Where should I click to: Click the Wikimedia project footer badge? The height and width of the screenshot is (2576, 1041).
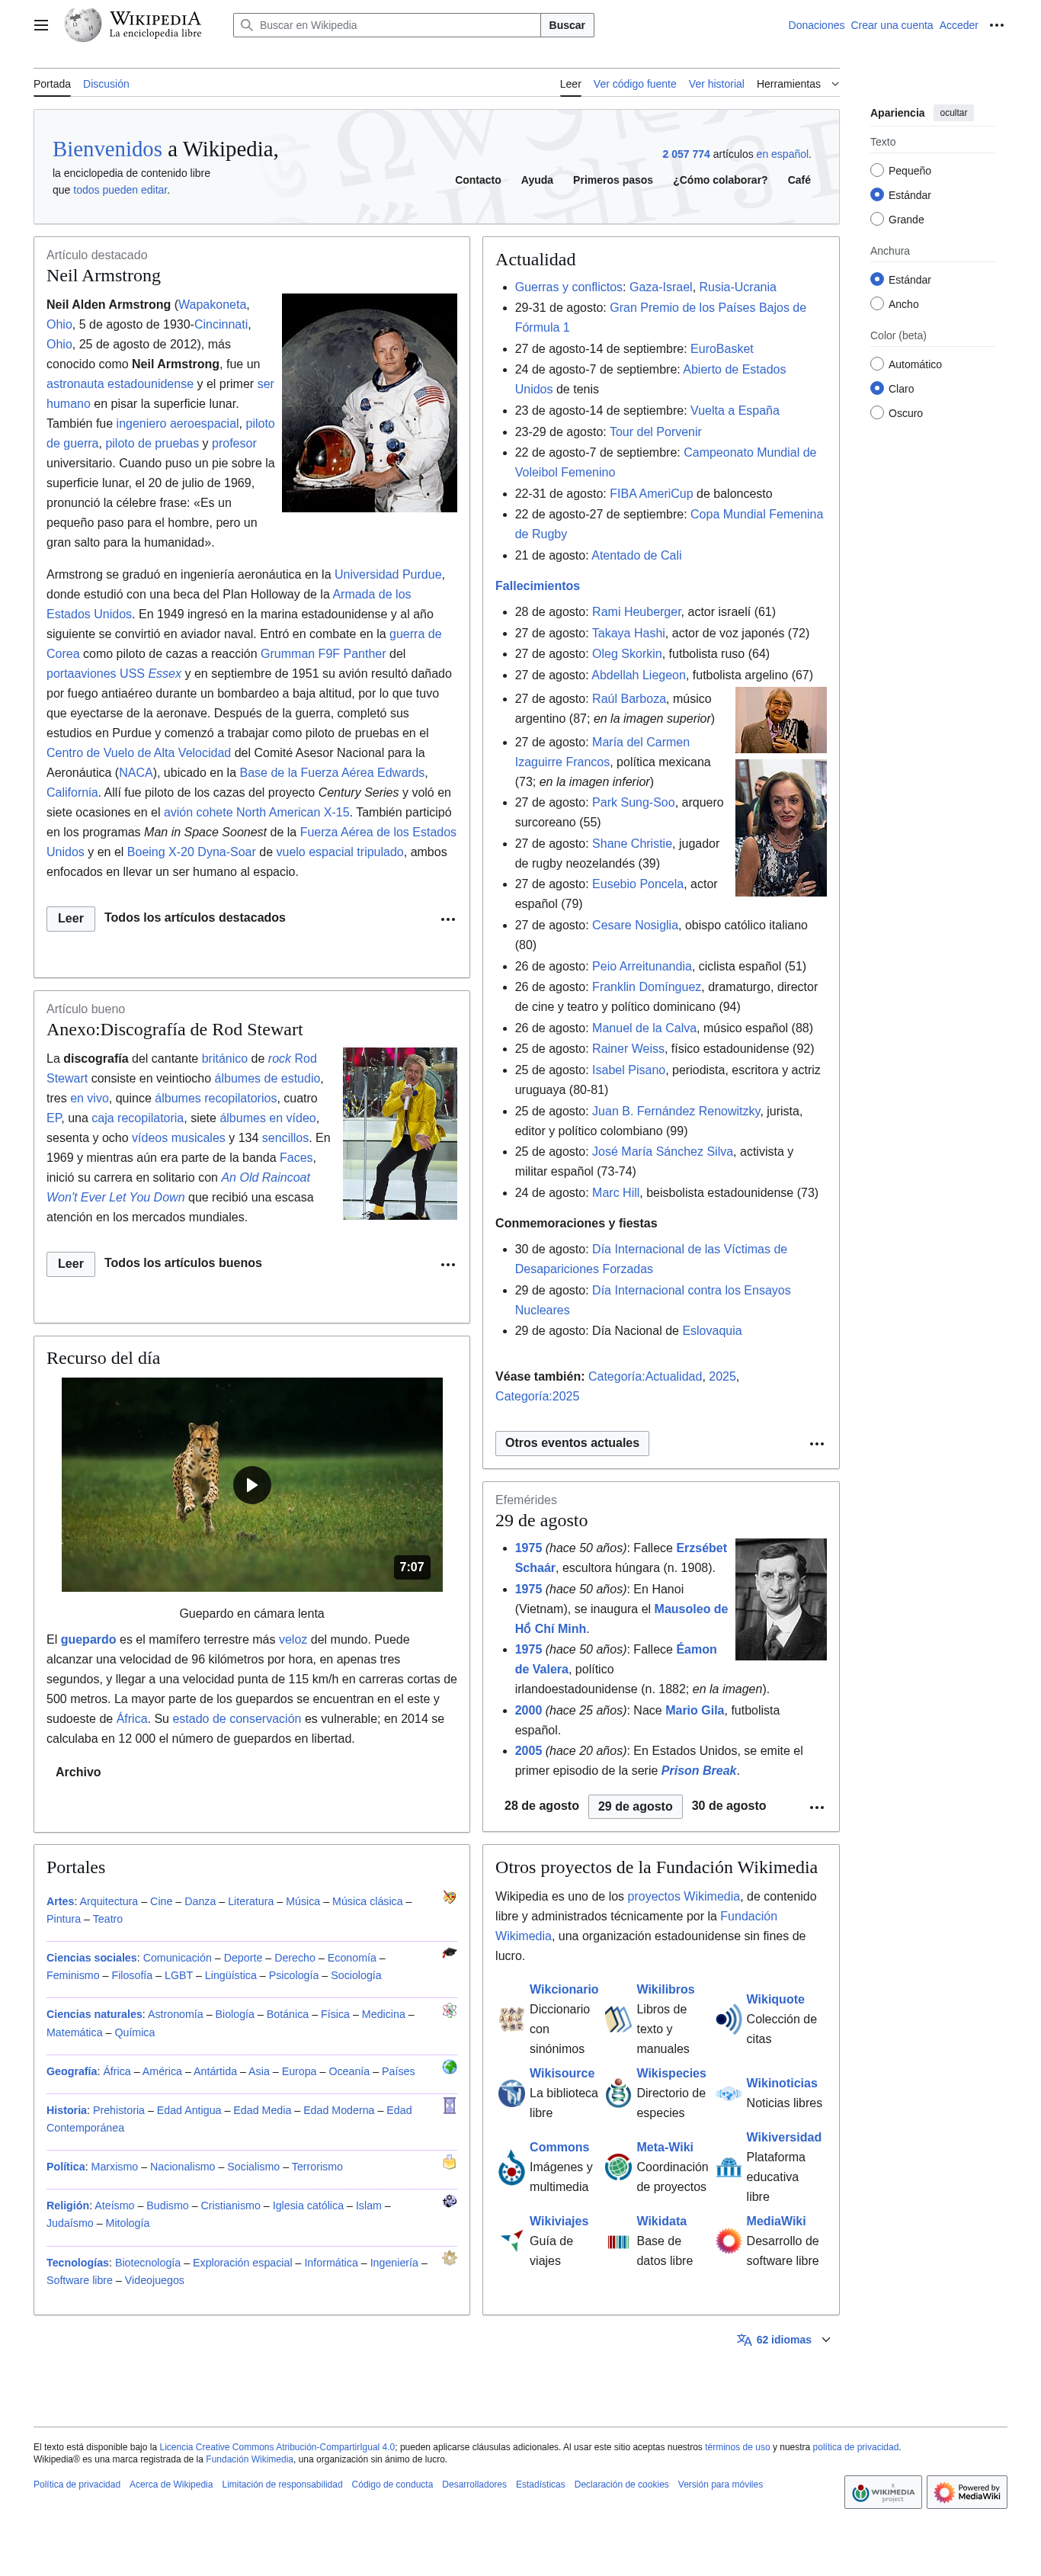(882, 2492)
